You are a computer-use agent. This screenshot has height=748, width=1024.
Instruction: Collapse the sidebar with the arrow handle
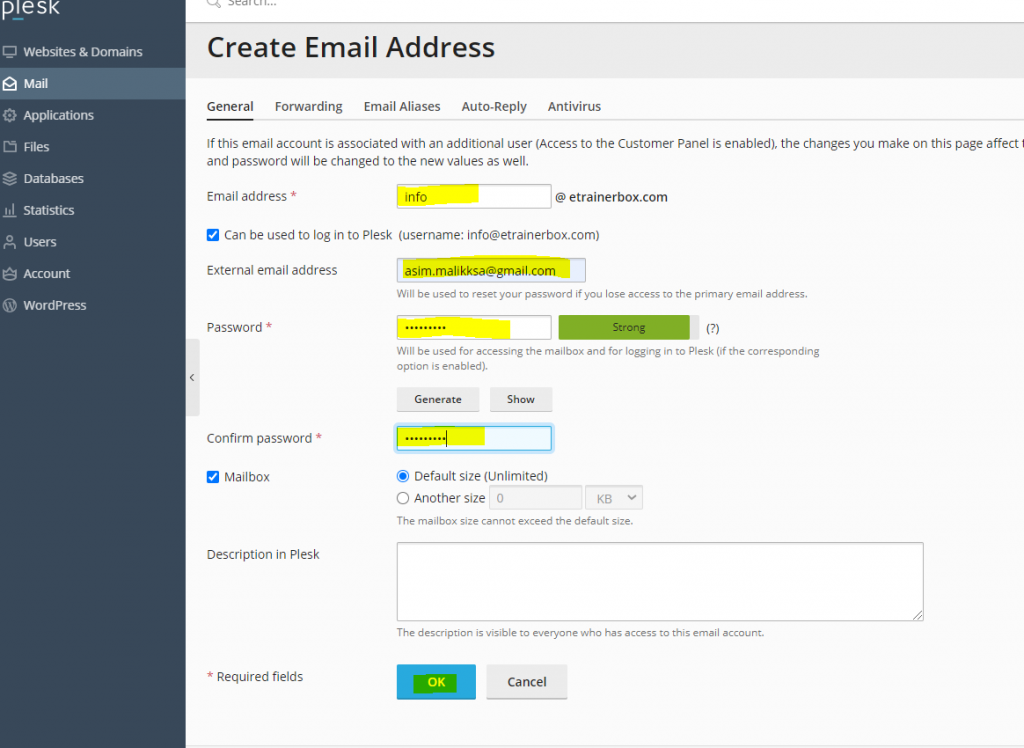[192, 378]
